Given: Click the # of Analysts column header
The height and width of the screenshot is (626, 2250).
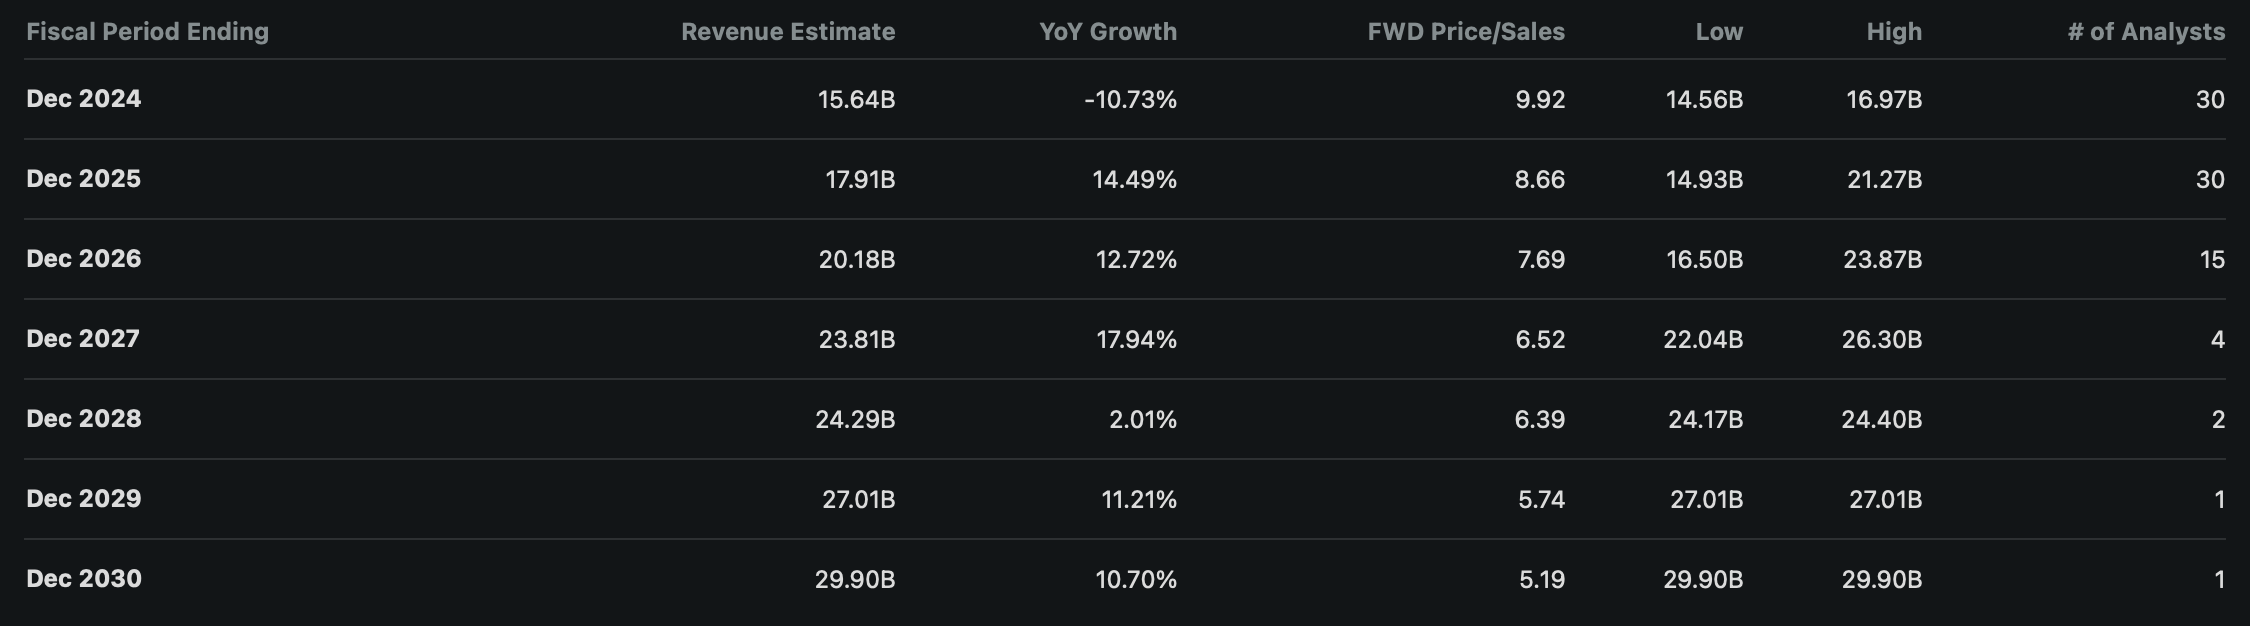Looking at the screenshot, I should coord(2145,32).
